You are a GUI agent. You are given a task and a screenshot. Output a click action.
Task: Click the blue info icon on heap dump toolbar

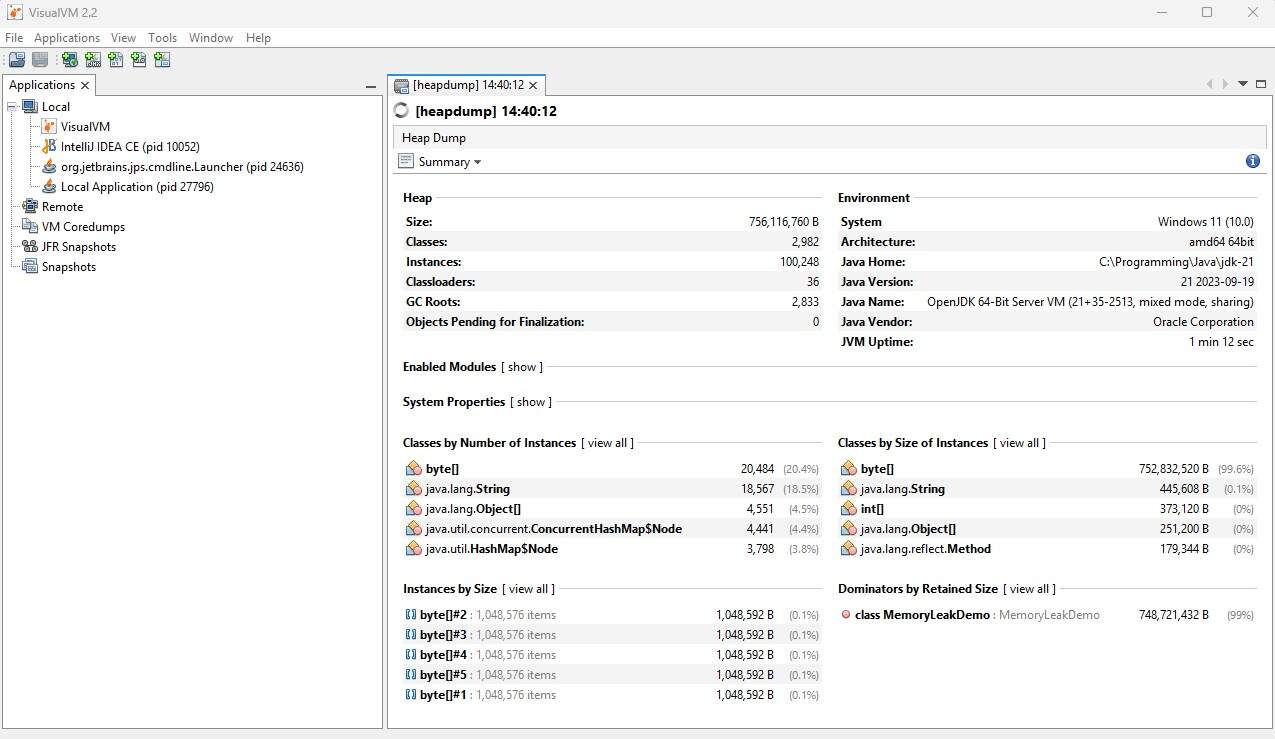click(1252, 161)
